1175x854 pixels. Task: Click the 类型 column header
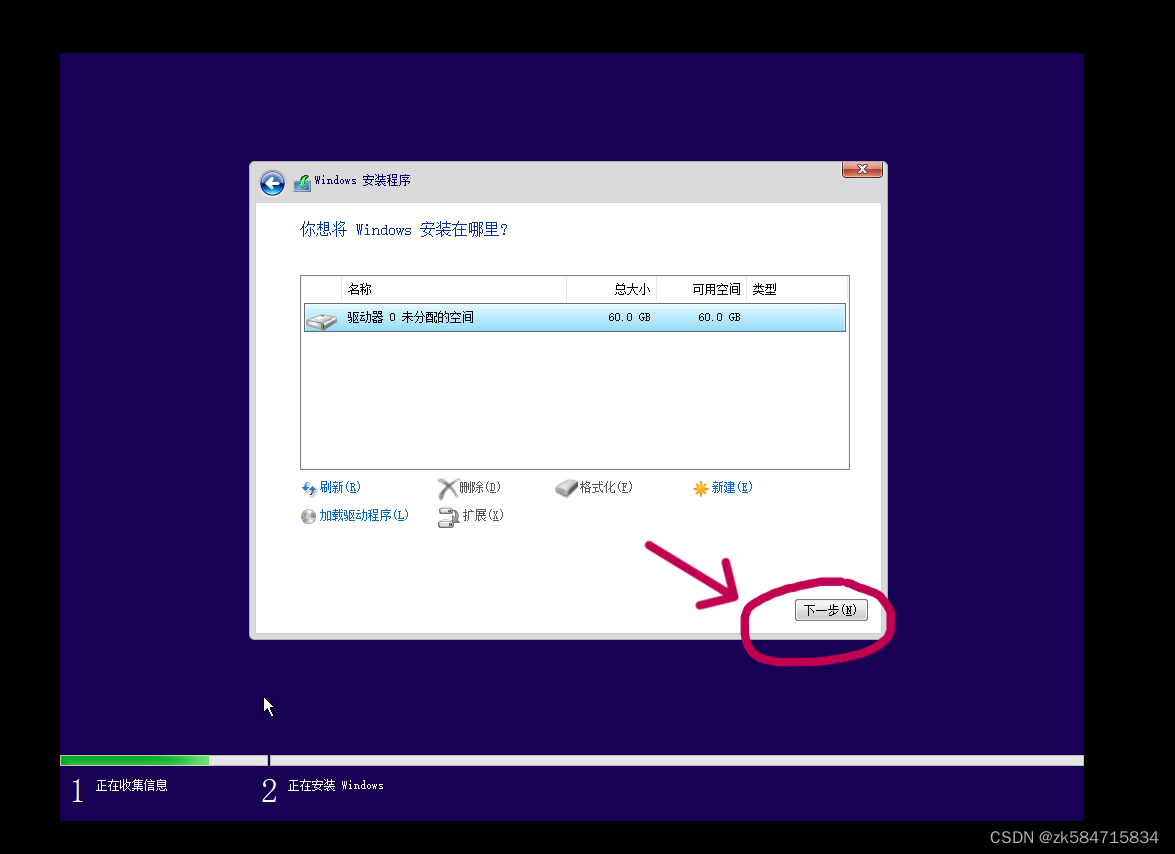pos(797,289)
